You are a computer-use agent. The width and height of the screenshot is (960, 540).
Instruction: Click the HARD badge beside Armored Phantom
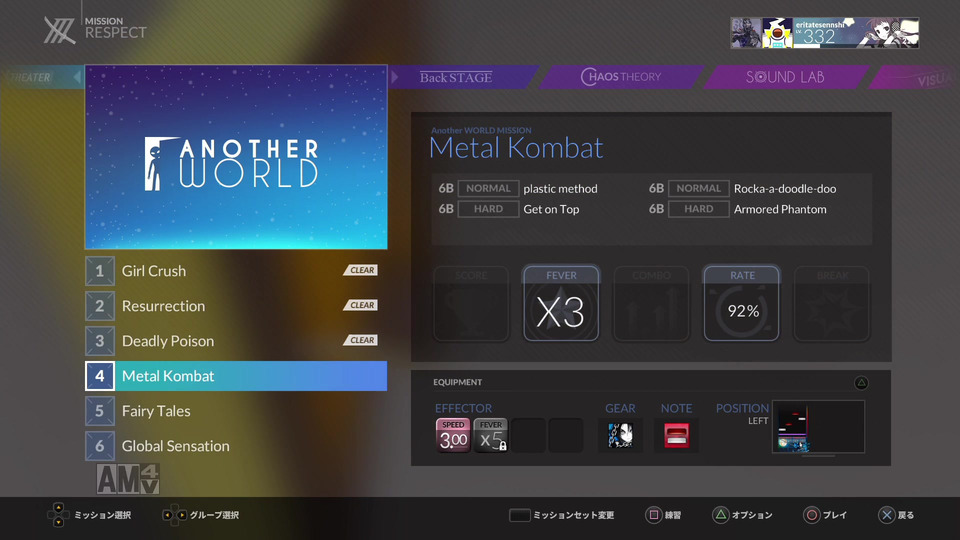[x=699, y=209]
